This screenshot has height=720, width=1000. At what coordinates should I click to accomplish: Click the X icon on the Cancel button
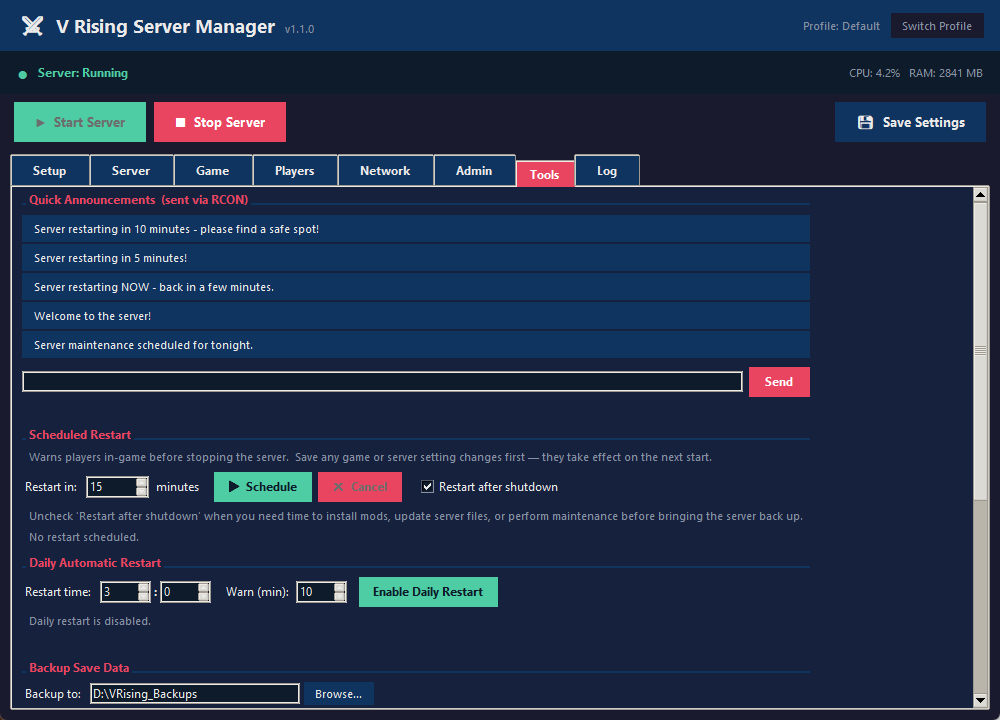(339, 487)
